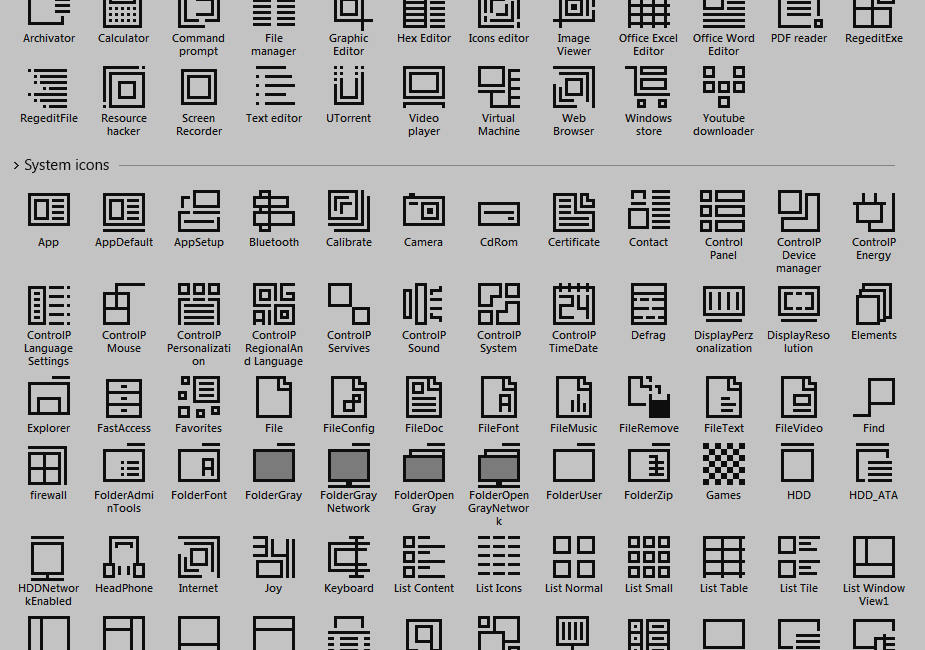
Task: Click the Defrag icon
Action: click(648, 304)
